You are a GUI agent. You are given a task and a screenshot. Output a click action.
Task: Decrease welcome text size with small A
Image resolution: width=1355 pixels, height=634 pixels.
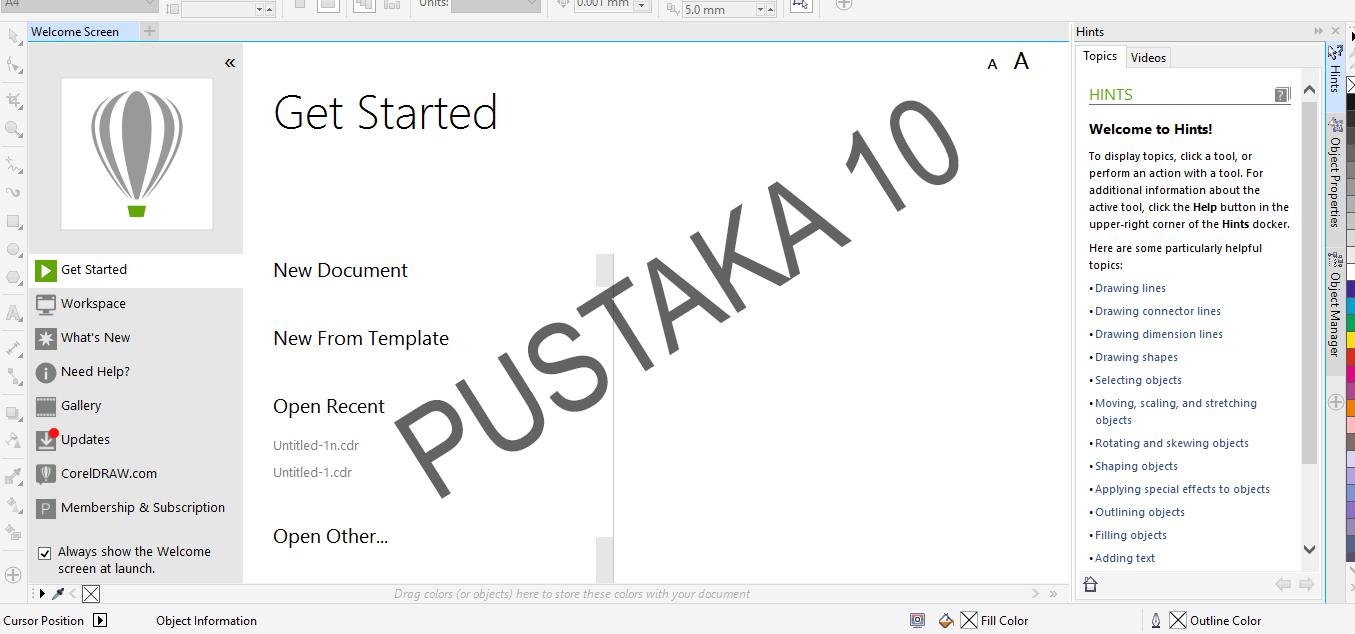992,65
